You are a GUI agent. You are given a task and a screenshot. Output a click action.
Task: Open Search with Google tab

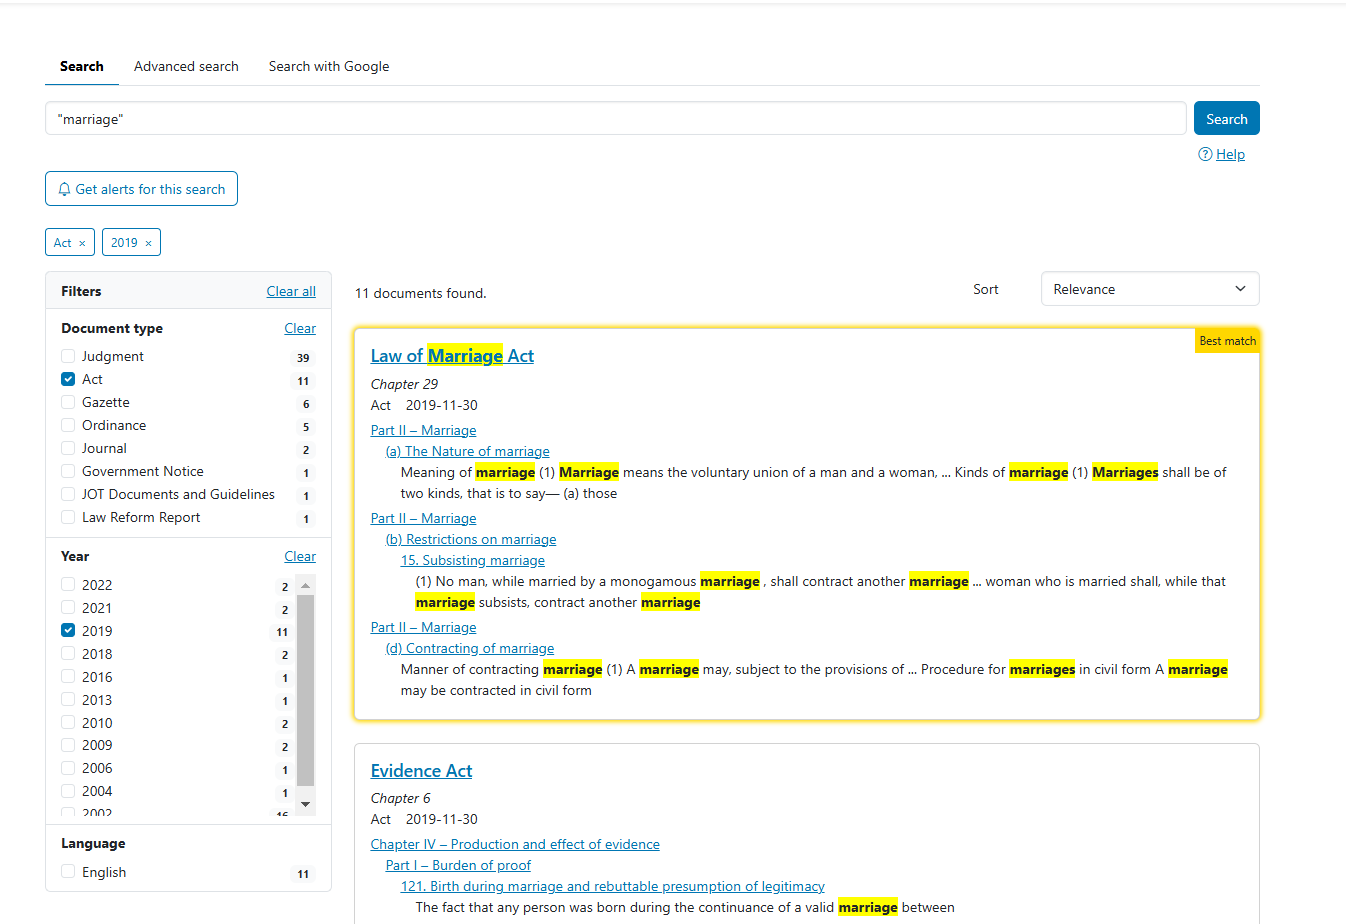coord(329,66)
